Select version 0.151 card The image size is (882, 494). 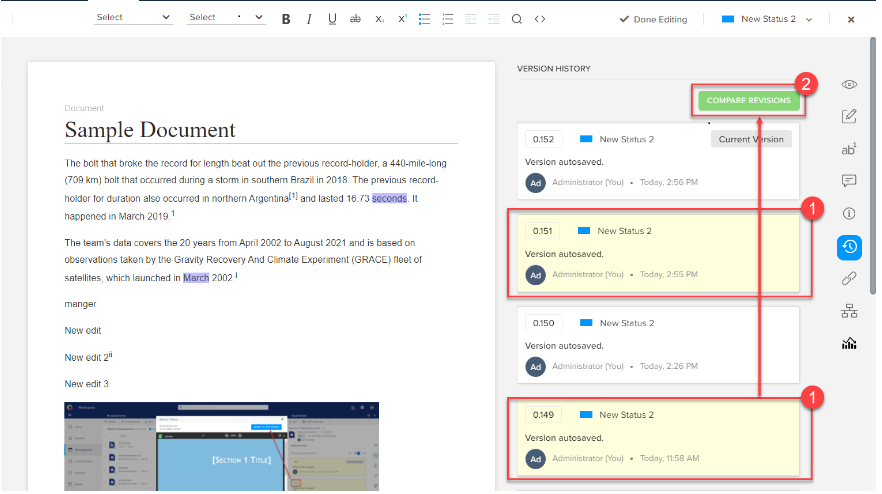[658, 253]
